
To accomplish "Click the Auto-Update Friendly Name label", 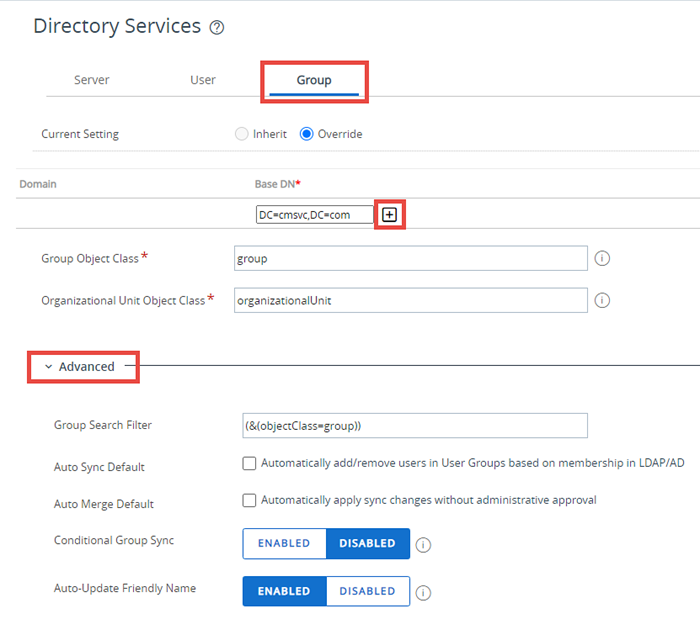I will (x=125, y=588).
